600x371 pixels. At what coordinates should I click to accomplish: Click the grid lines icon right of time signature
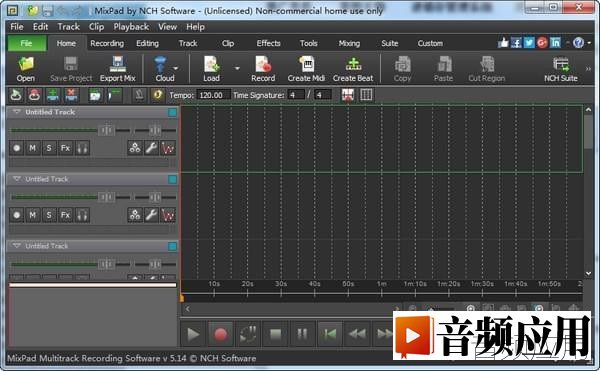pyautogui.click(x=366, y=95)
